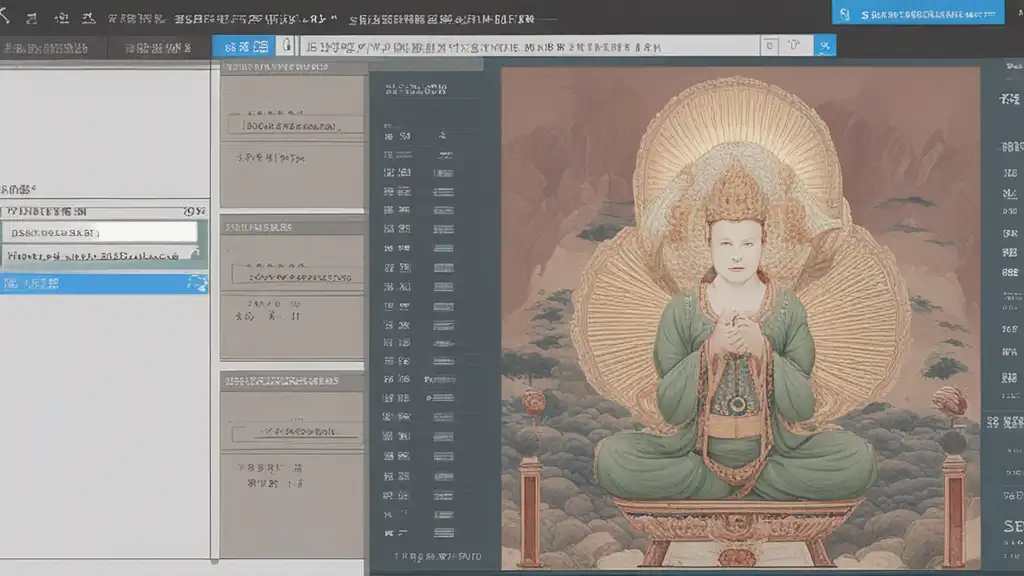The width and height of the screenshot is (1024, 576).
Task: Open the seated green-robed figure painting preview
Action: [741, 317]
